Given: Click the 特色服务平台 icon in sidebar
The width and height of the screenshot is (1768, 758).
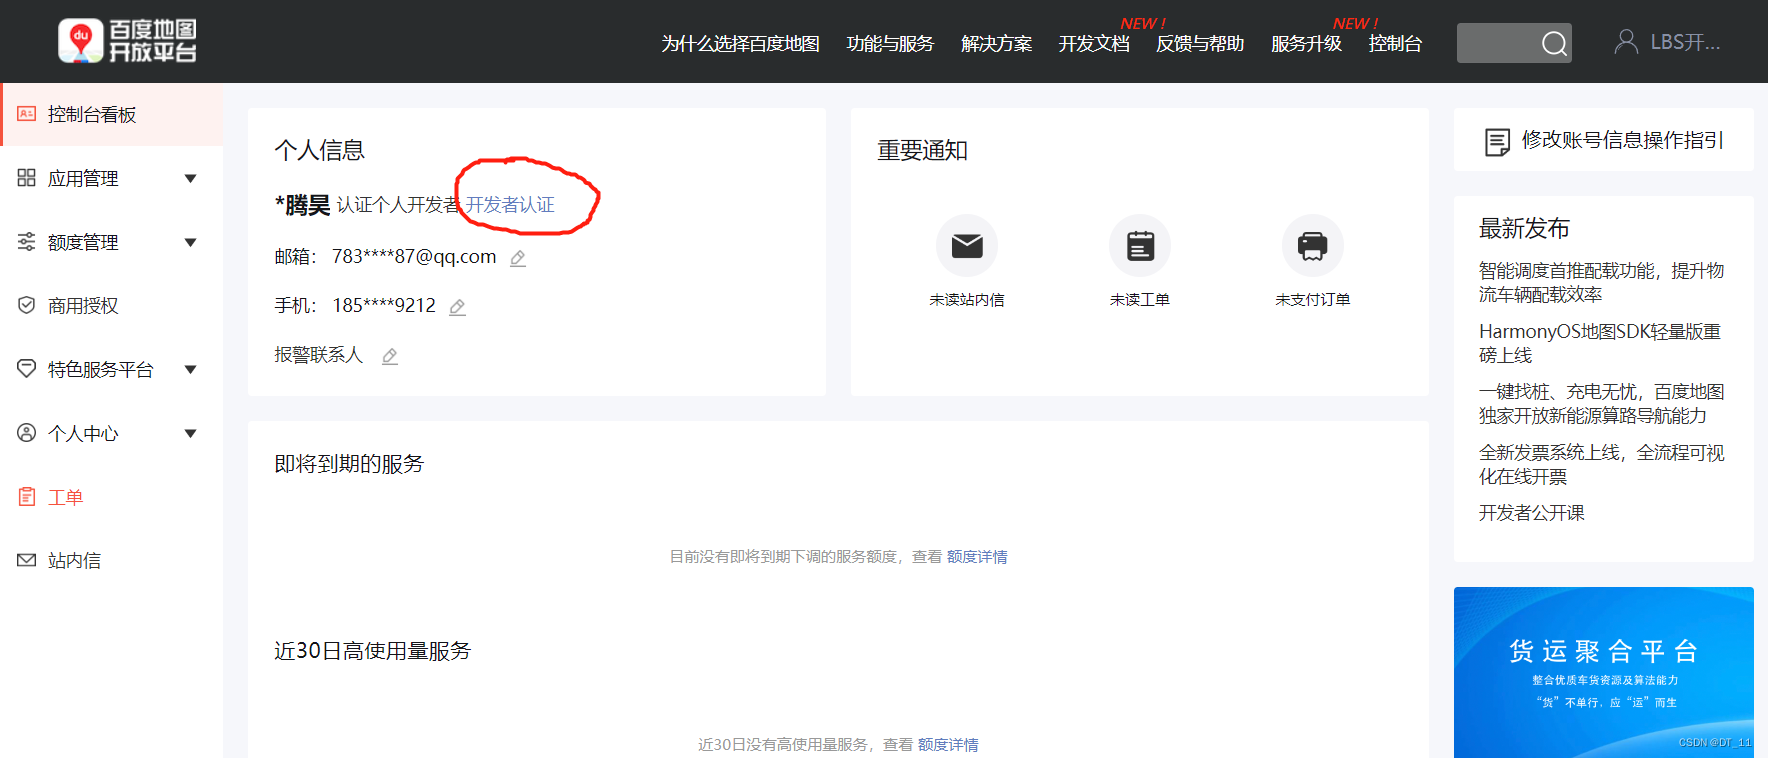Looking at the screenshot, I should pos(27,369).
